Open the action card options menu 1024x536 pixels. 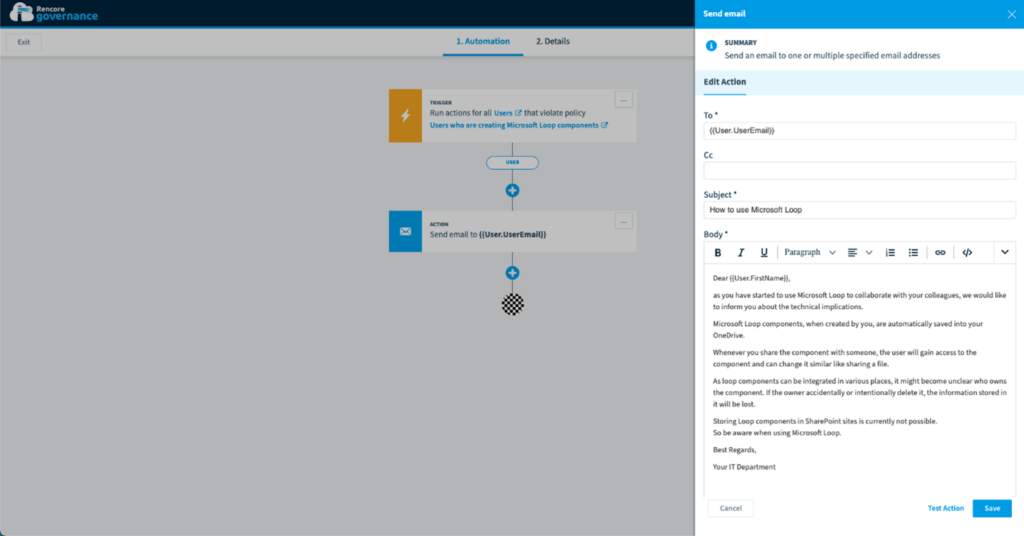tap(624, 222)
